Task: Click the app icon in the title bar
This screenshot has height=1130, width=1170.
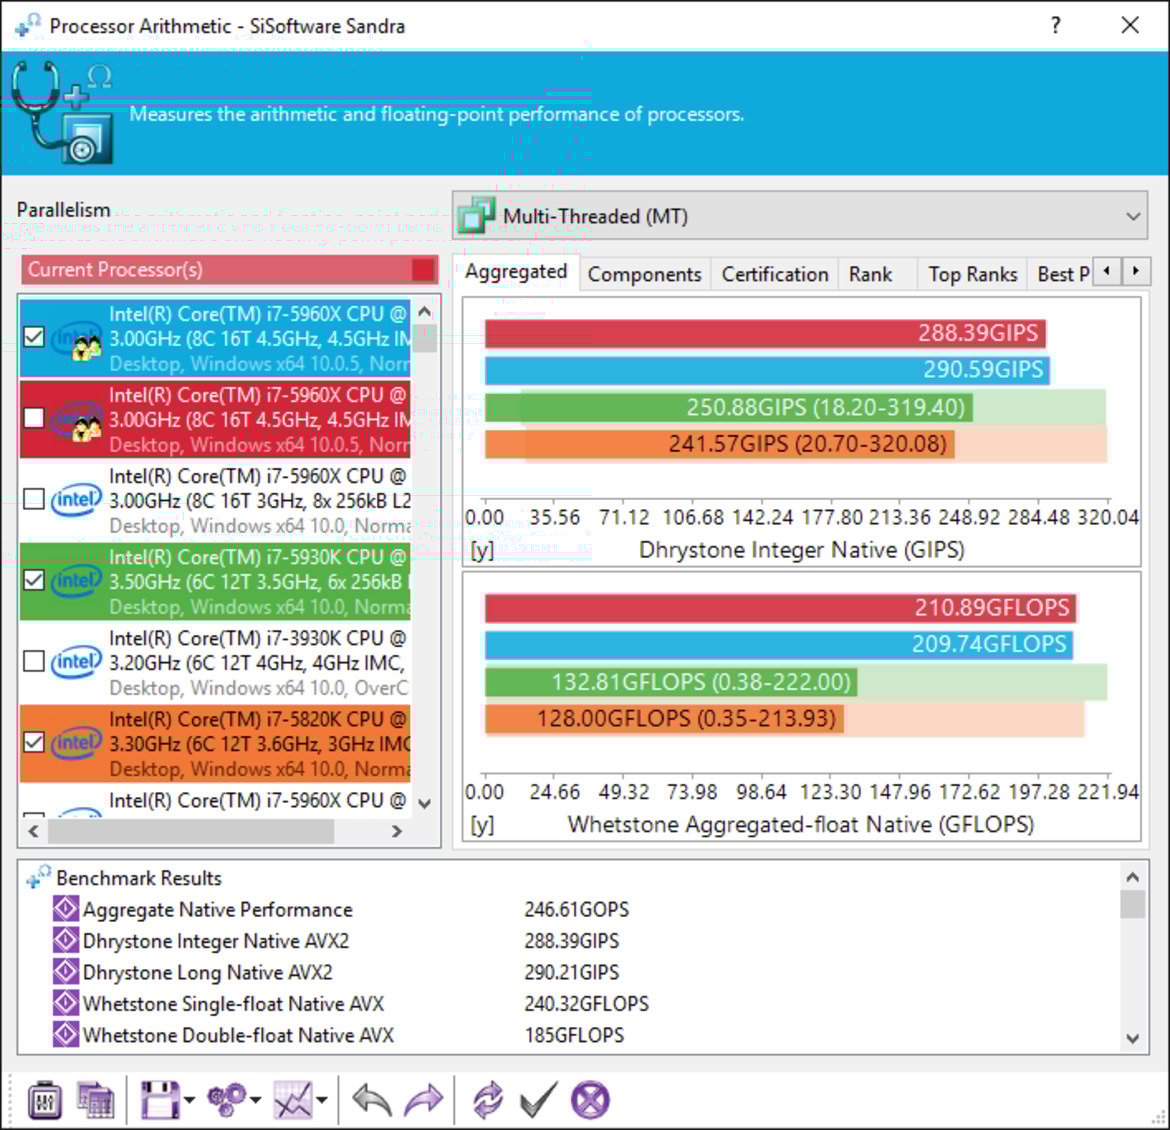Action: [x=28, y=25]
